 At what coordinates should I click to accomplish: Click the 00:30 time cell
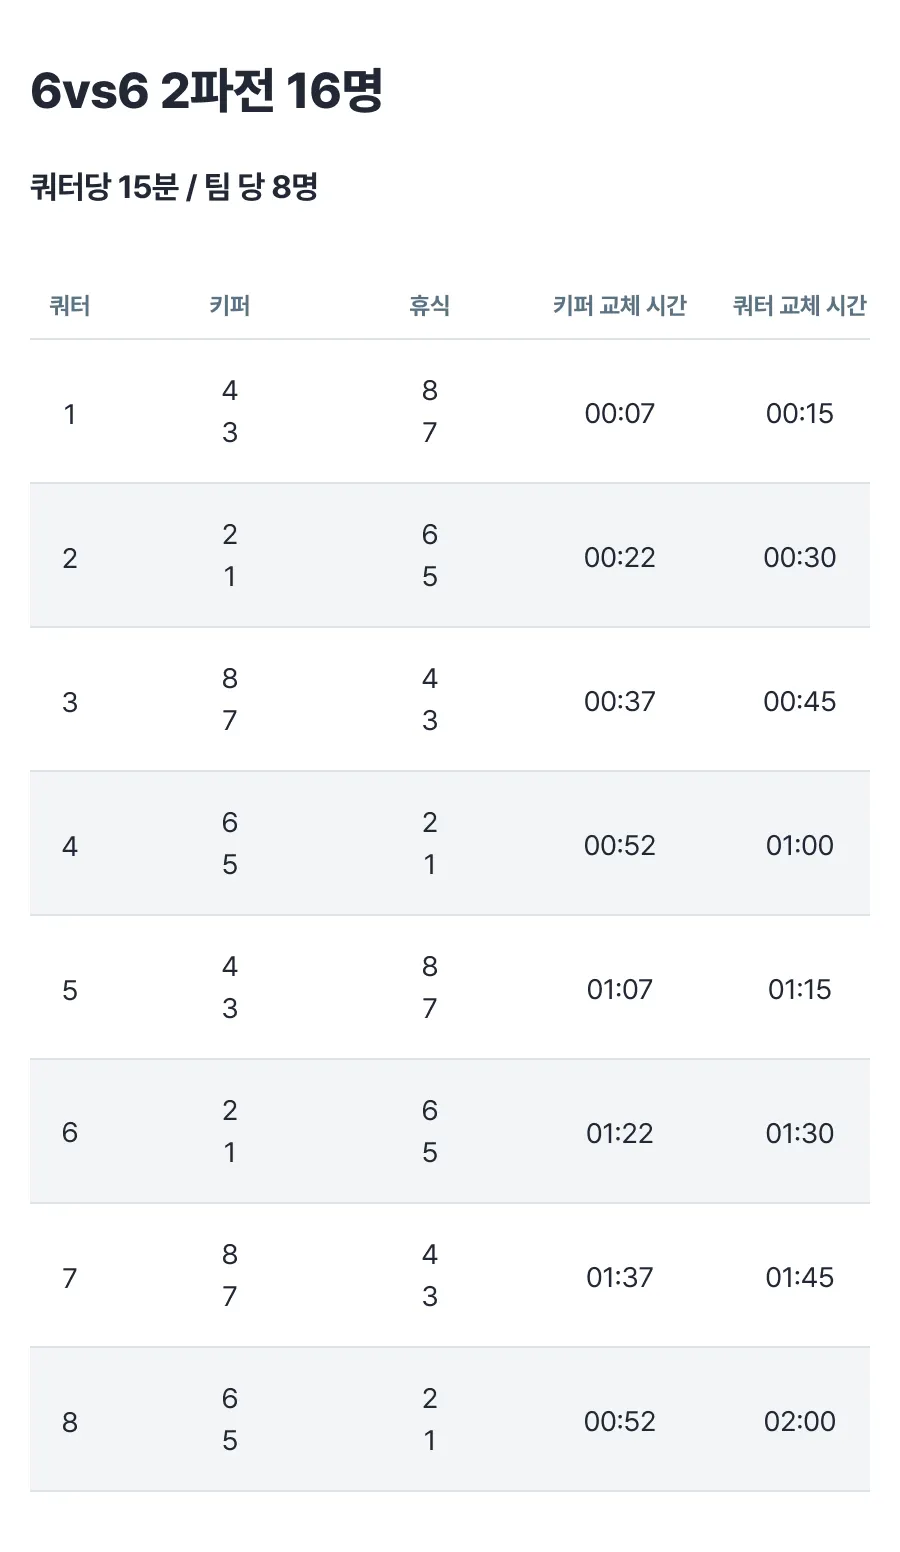800,557
